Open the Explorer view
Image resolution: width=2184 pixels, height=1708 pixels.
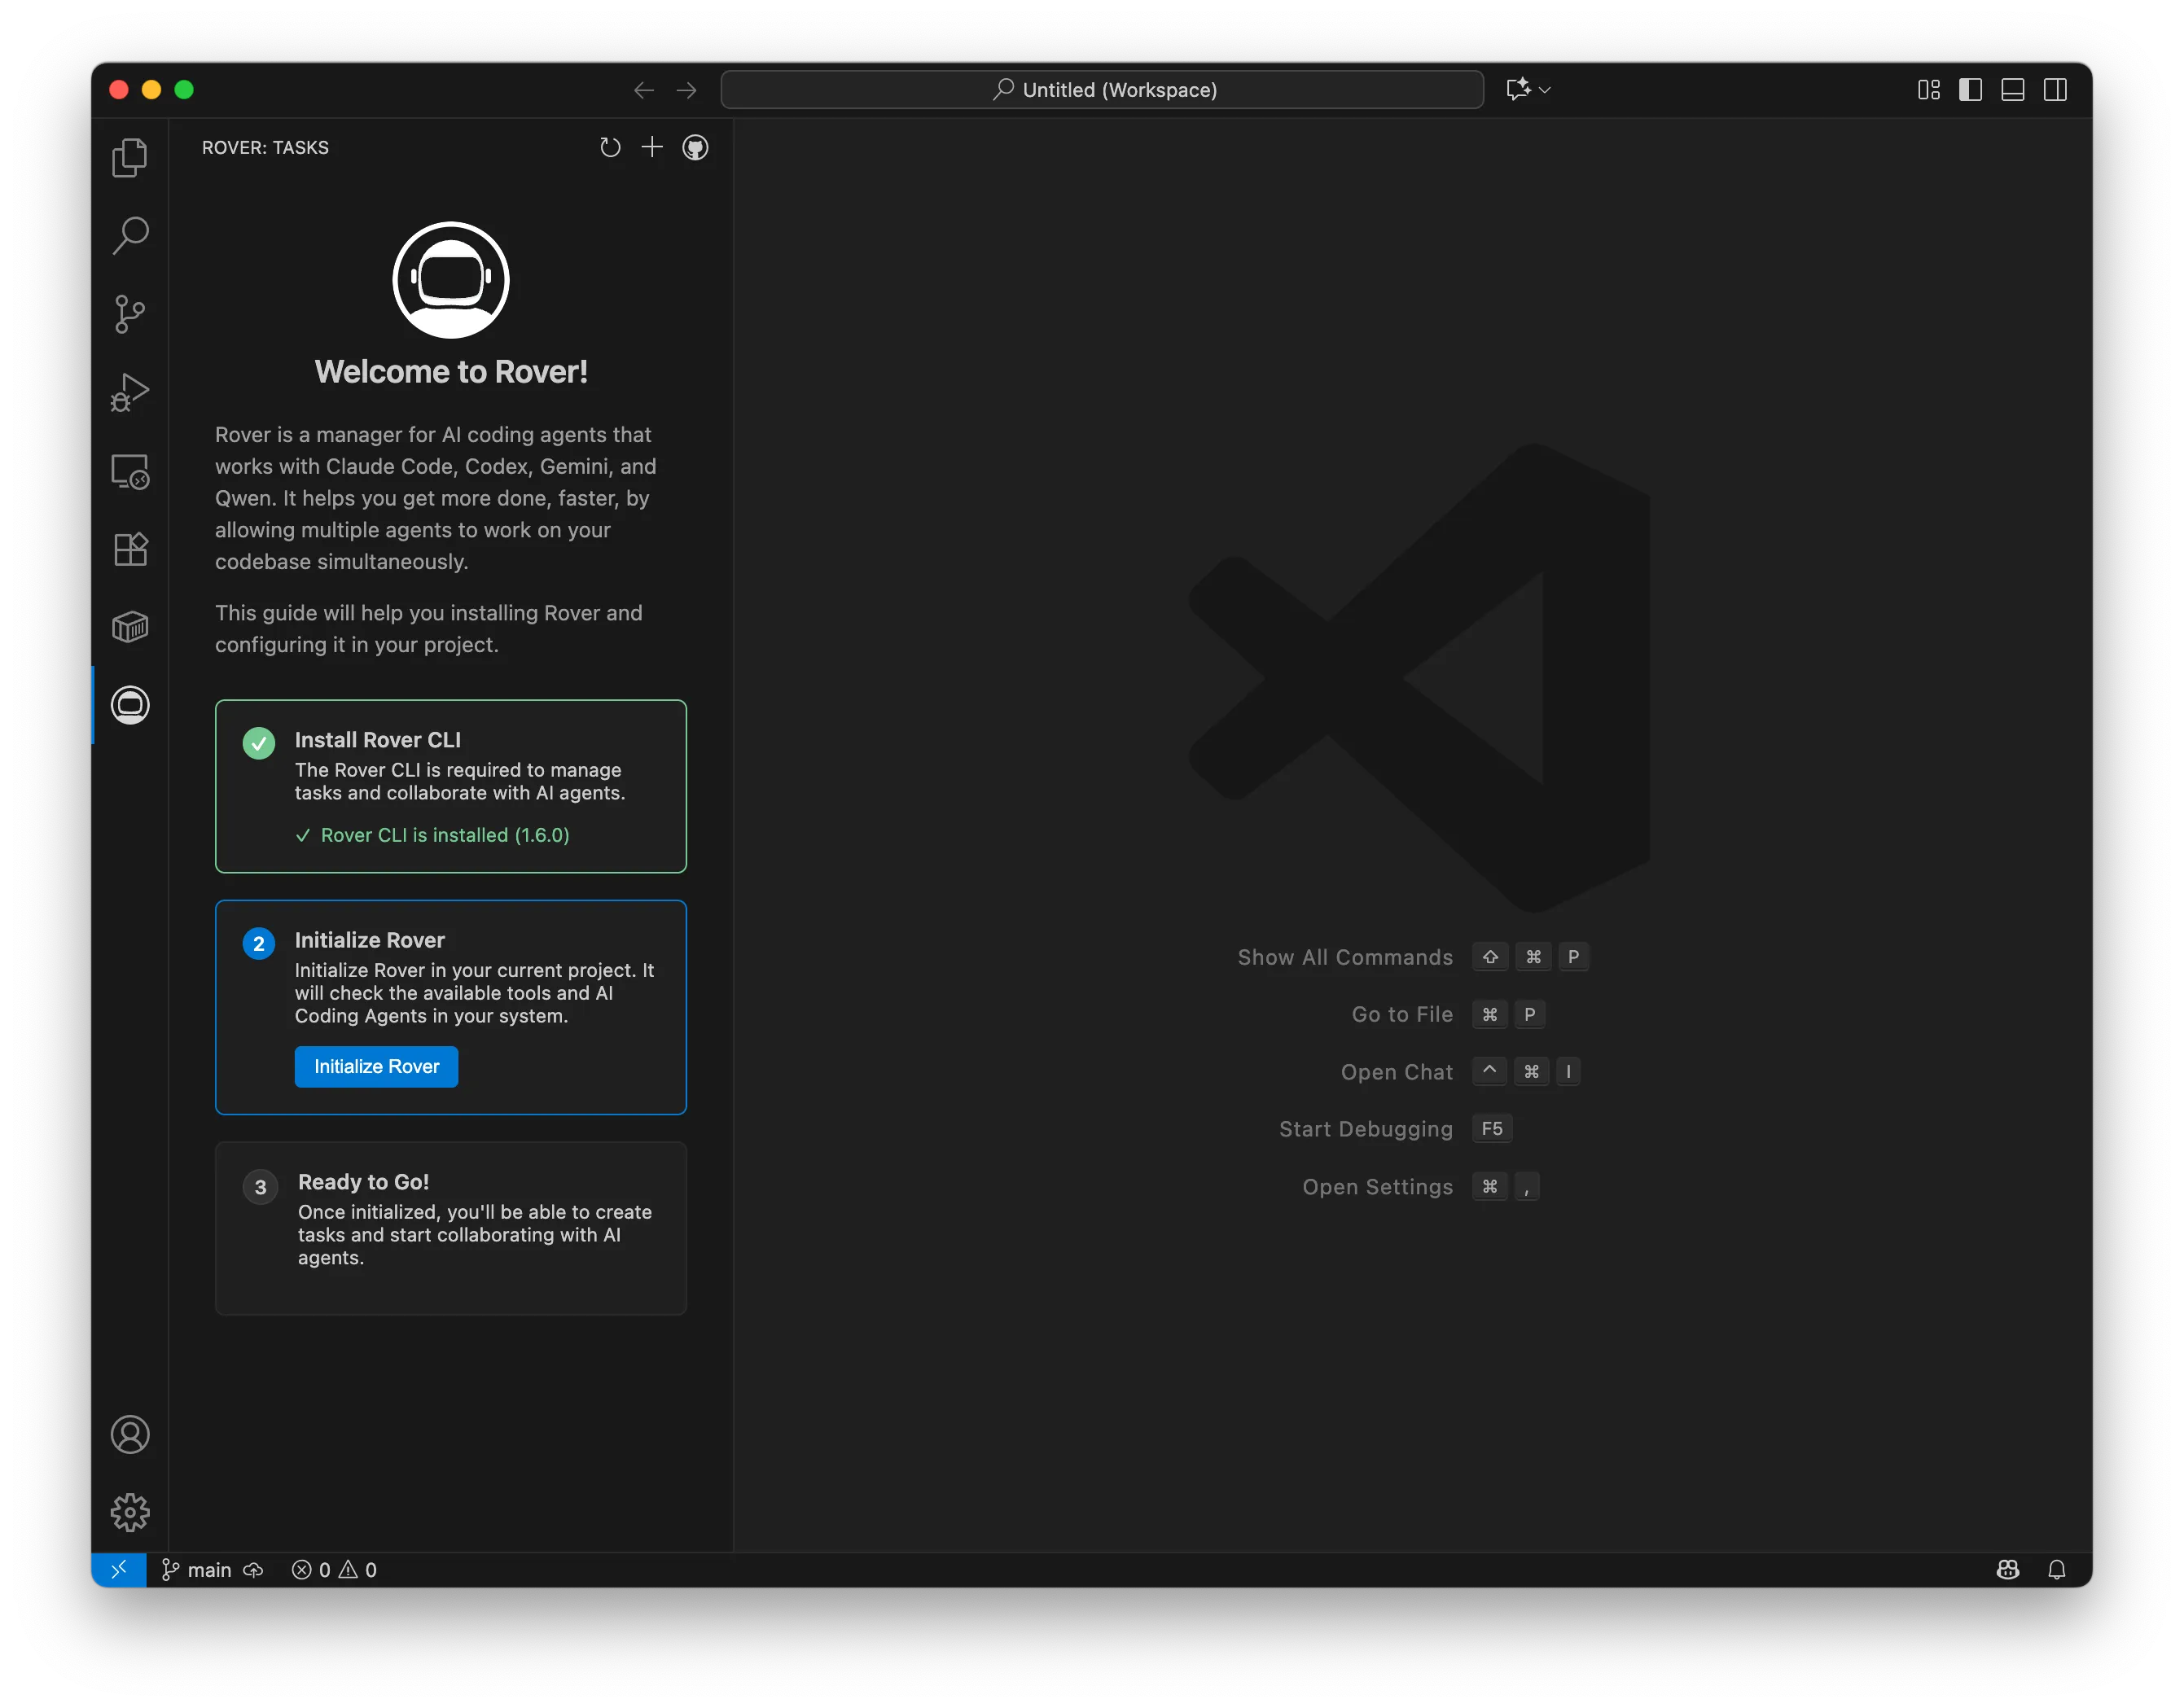(x=130, y=157)
